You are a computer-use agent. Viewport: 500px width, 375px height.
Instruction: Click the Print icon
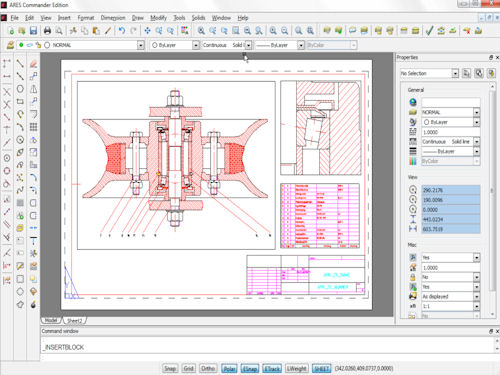click(x=47, y=31)
